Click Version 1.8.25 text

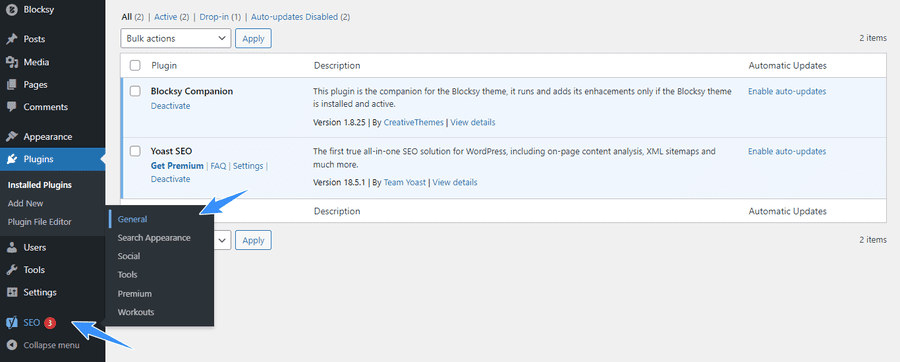(339, 122)
